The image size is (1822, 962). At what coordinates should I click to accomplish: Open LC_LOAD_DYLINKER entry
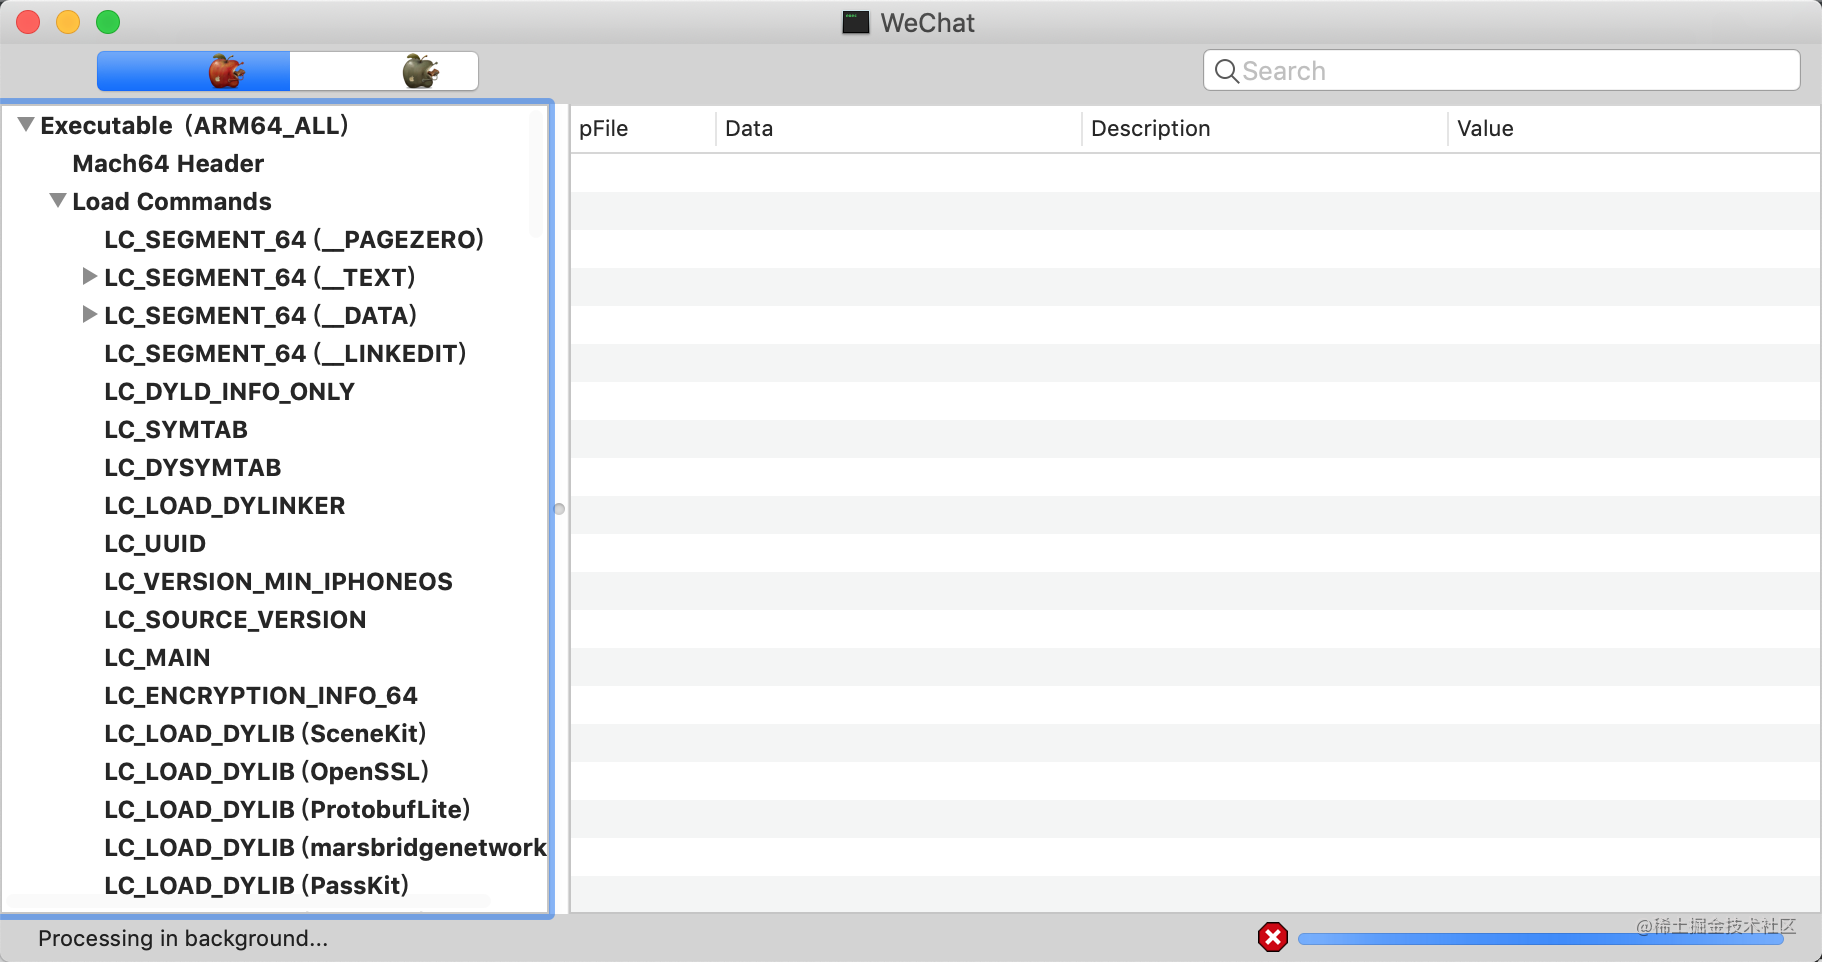[x=225, y=505]
